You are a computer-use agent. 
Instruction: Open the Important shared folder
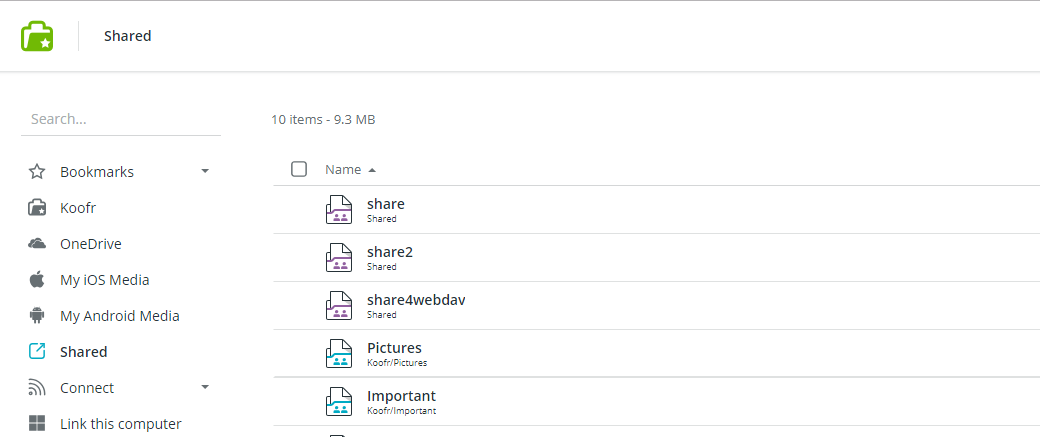(401, 396)
